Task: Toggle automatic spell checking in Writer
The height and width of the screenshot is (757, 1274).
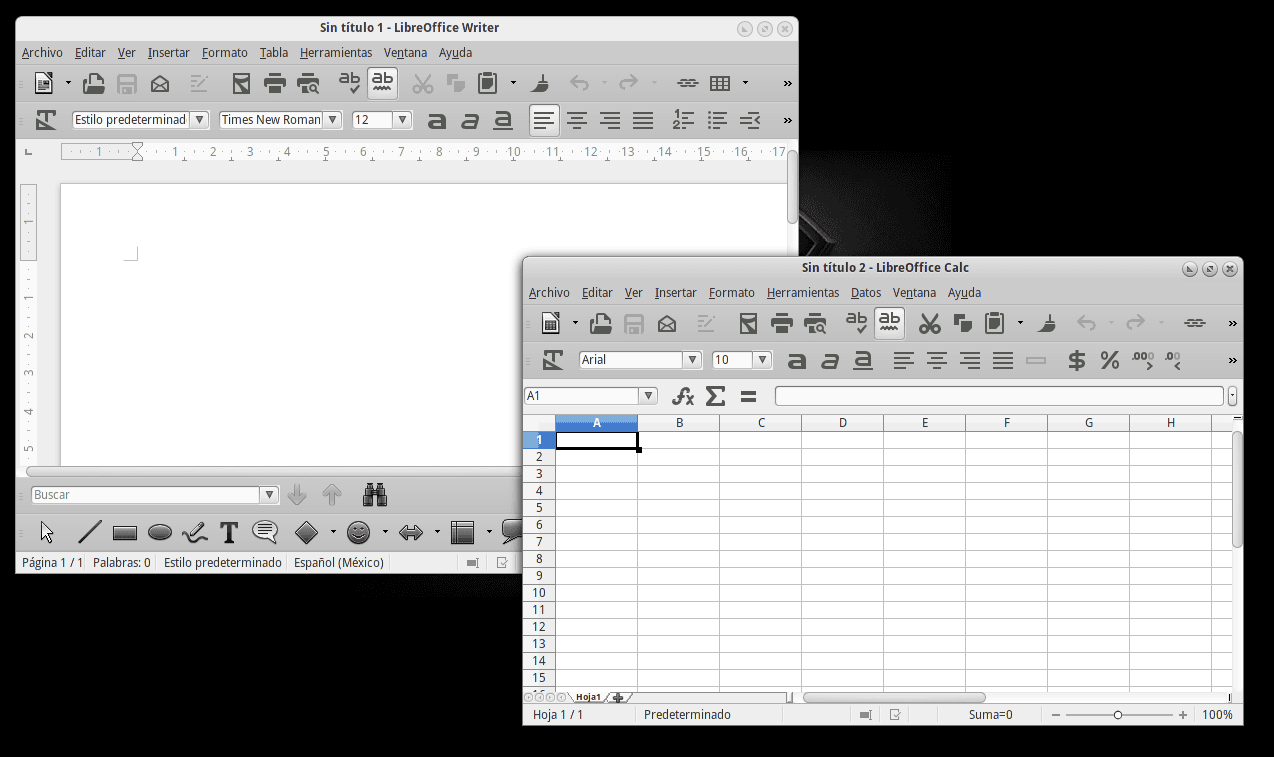Action: (x=382, y=83)
